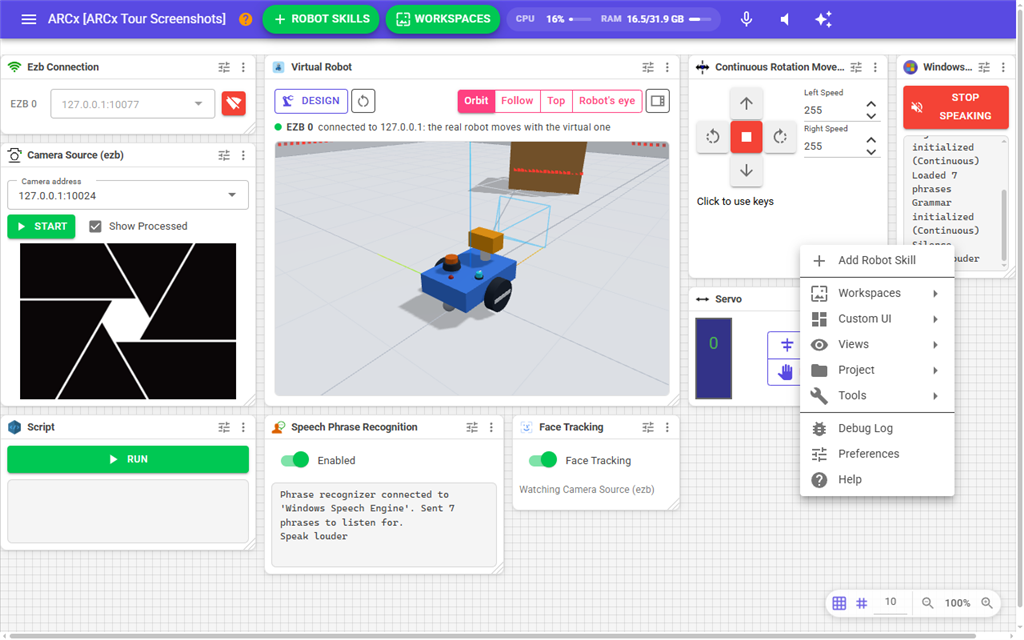Click the grid size input showing 10
1024x640 pixels.
(890, 602)
